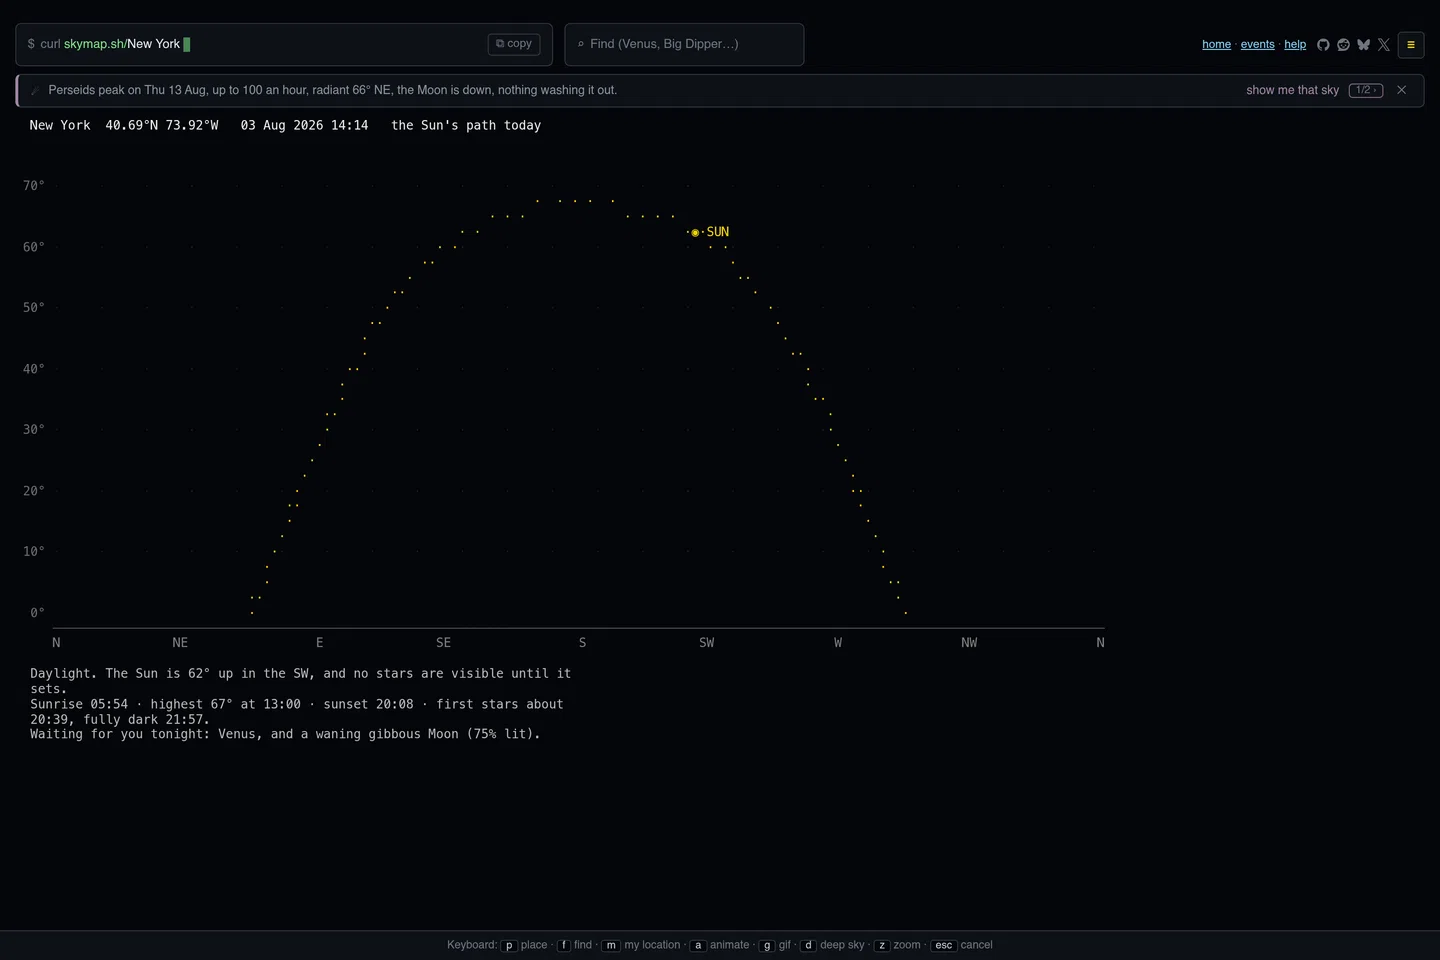Click the 0° altitude axis label
1440x960 pixels.
[x=37, y=613]
